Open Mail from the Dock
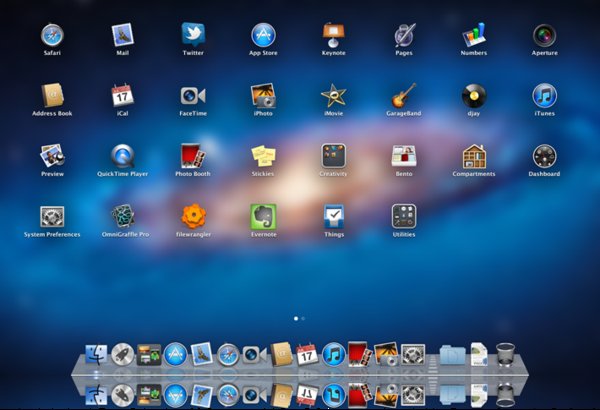Viewport: 600px width, 410px height. [201, 354]
